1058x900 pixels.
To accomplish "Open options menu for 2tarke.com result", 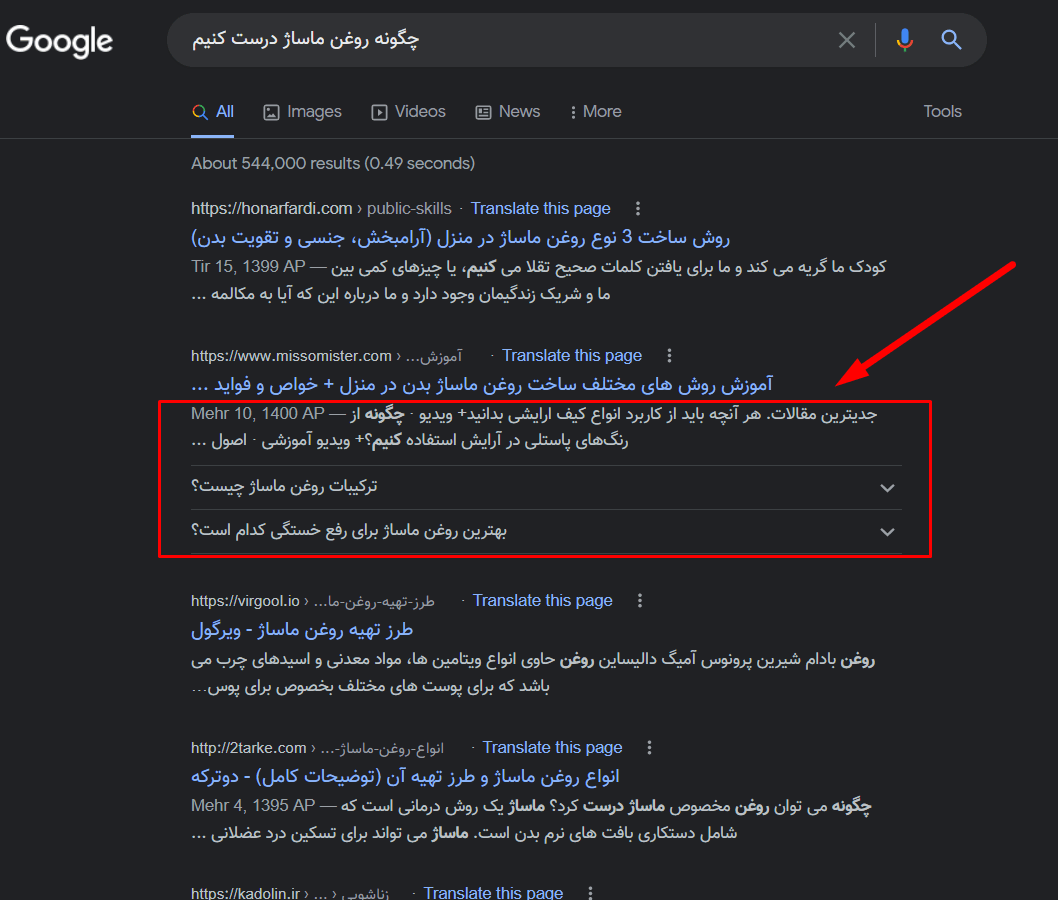I will (650, 748).
